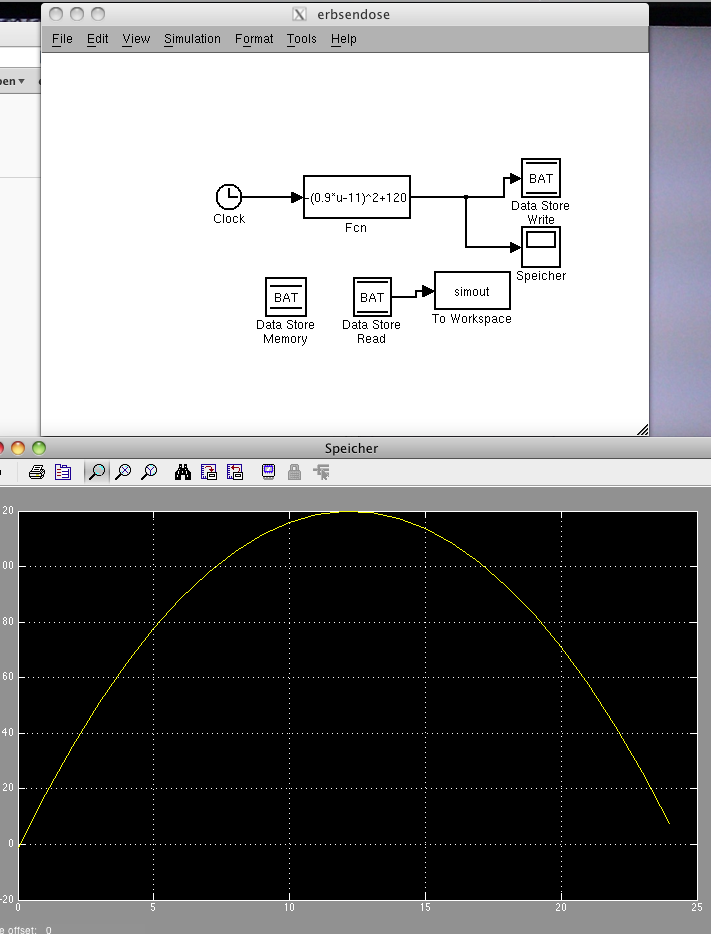Select the Zoom X-axis tool
711x934 pixels.
(x=123, y=472)
